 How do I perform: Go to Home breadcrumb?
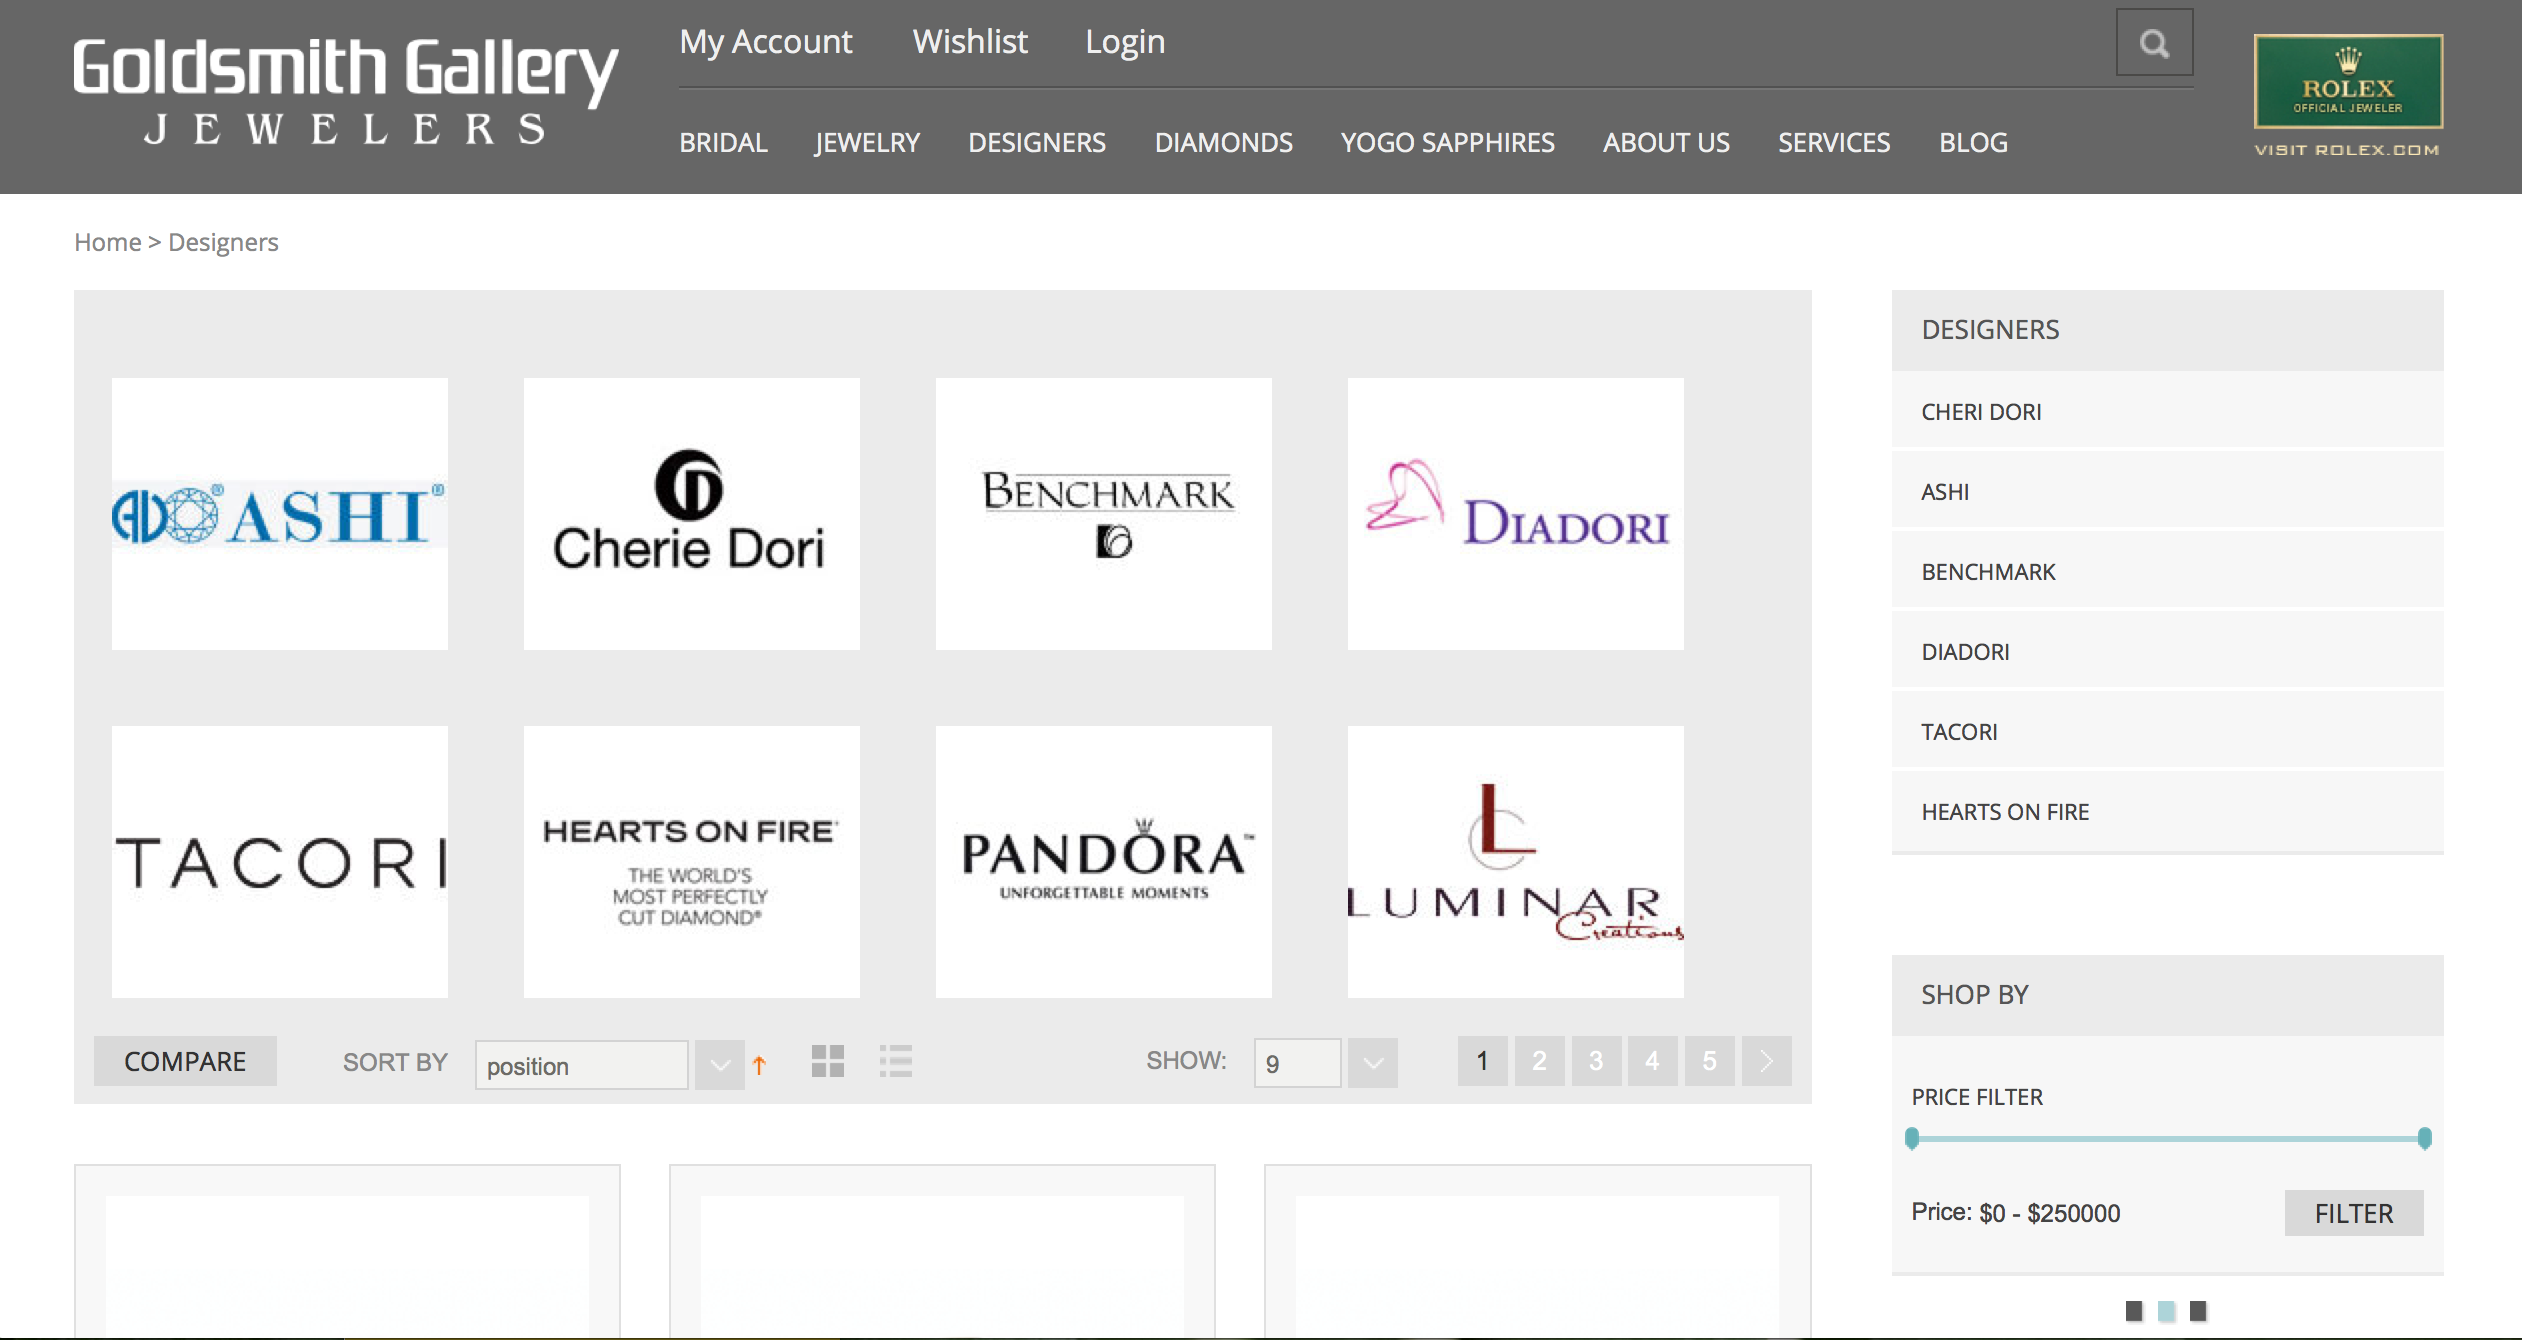[107, 242]
